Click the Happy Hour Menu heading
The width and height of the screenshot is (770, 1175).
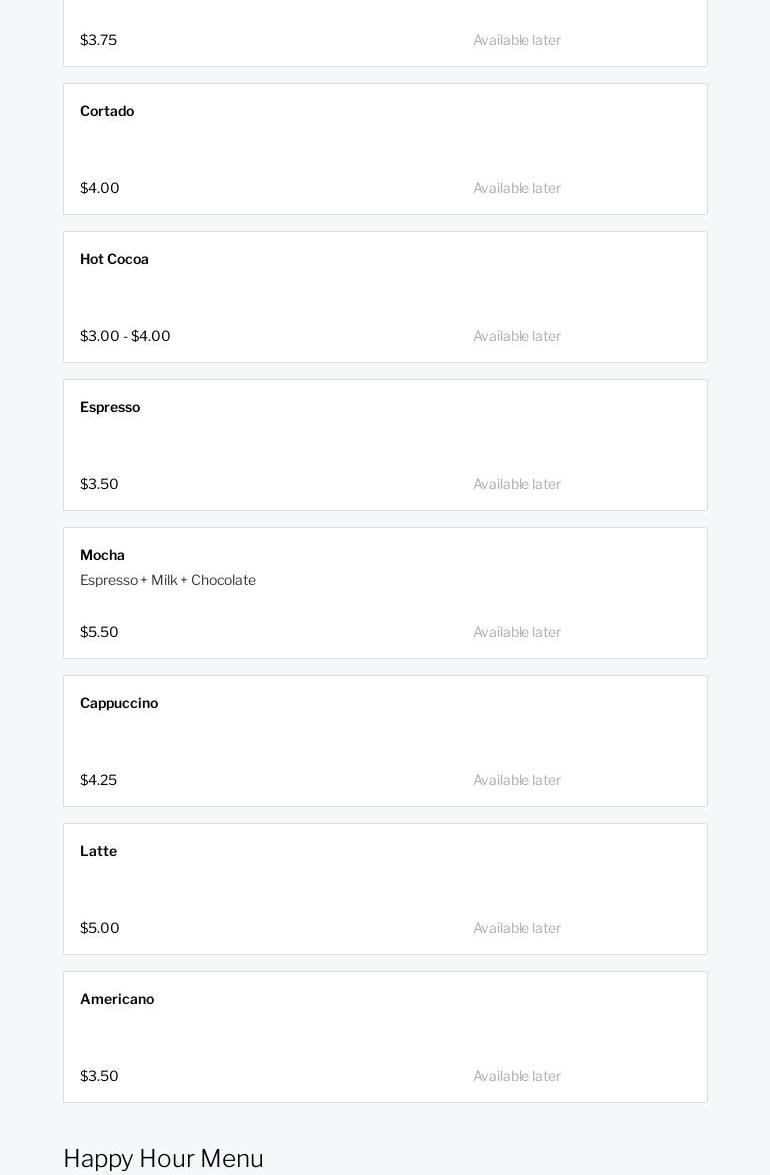point(163,1158)
